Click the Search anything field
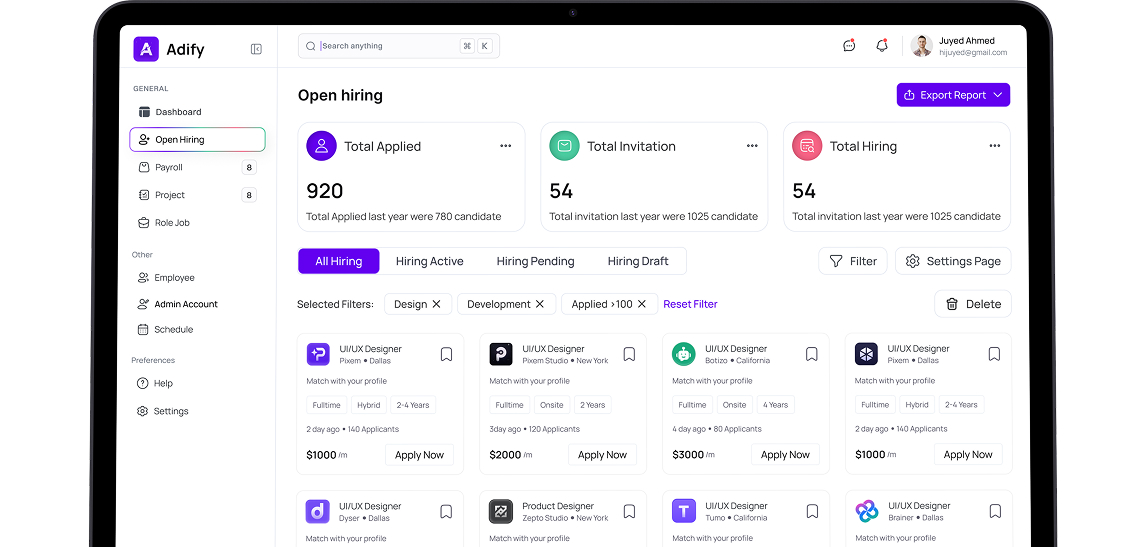This screenshot has height=547, width=1146. point(398,46)
